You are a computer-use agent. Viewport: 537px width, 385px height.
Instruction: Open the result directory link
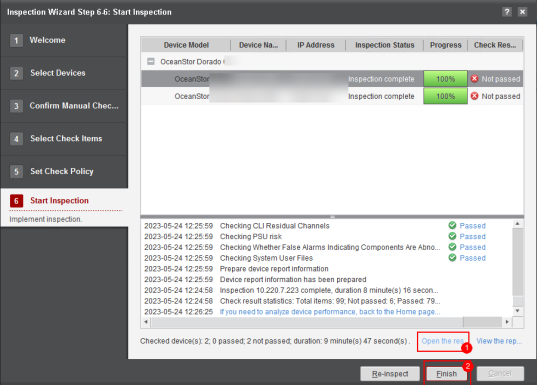(442, 341)
